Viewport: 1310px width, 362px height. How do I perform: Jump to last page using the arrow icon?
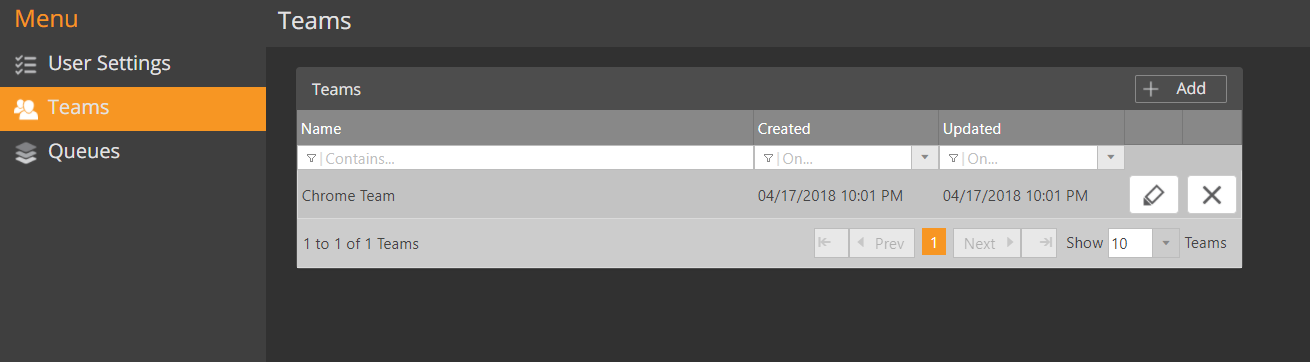point(1040,243)
